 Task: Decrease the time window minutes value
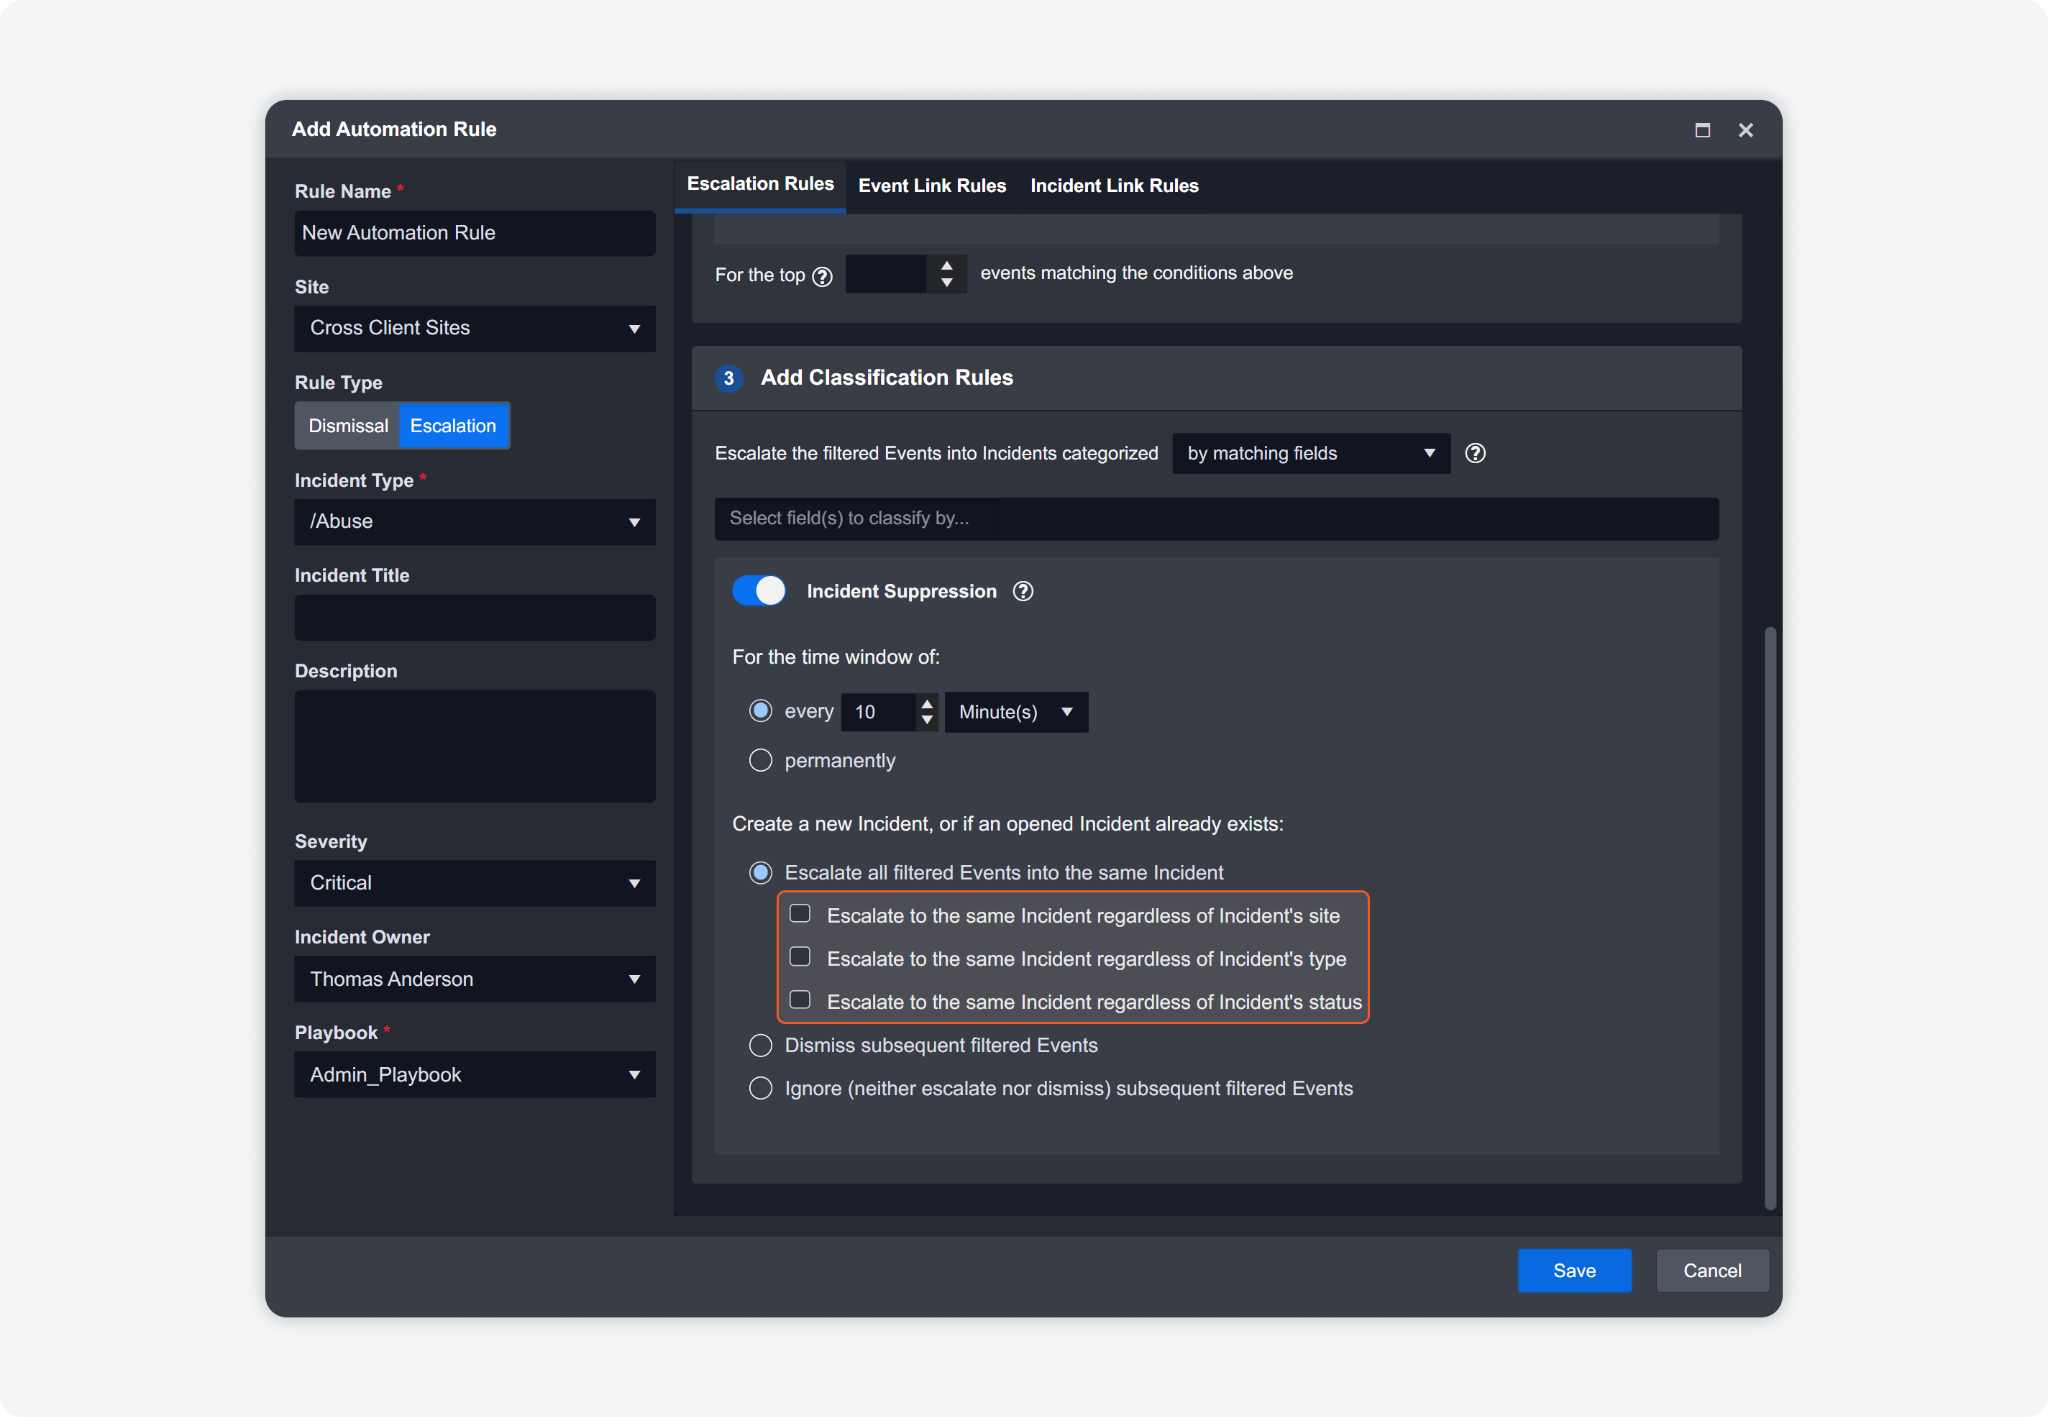coord(927,719)
